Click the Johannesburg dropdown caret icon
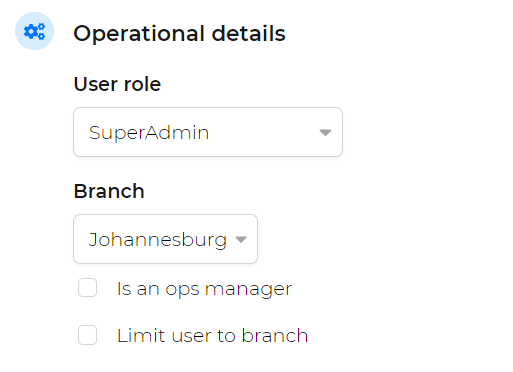 tap(241, 239)
